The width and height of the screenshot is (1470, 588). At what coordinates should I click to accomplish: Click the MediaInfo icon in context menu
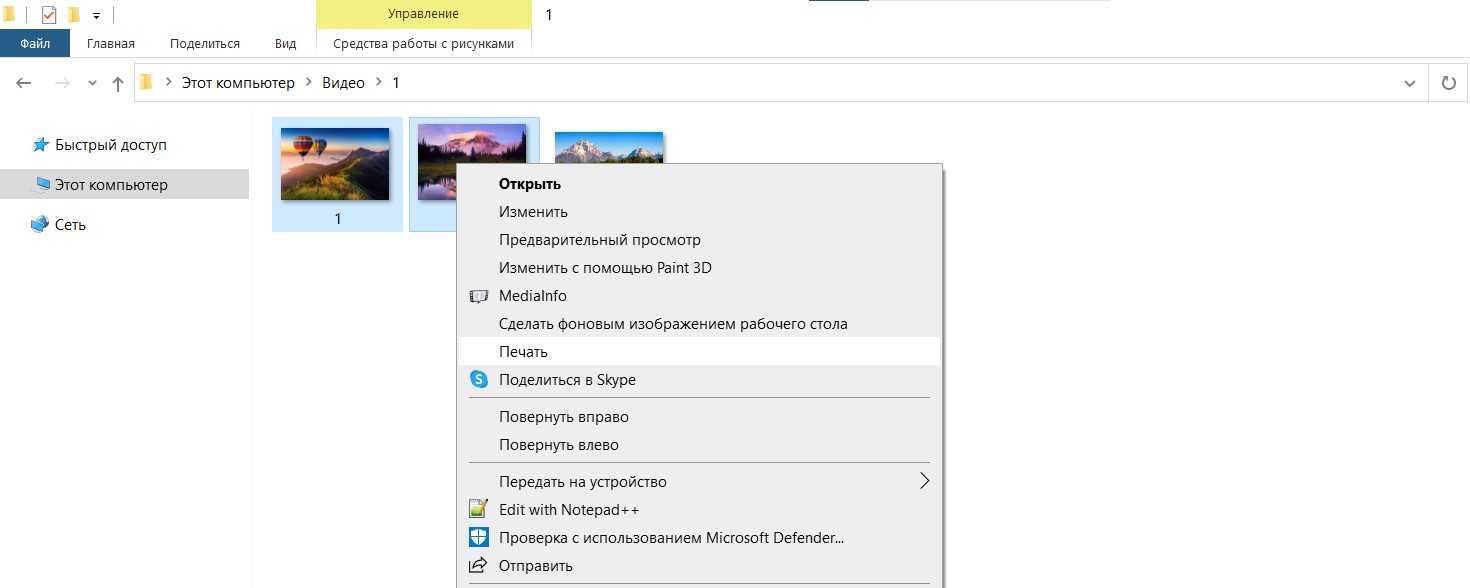pos(480,296)
